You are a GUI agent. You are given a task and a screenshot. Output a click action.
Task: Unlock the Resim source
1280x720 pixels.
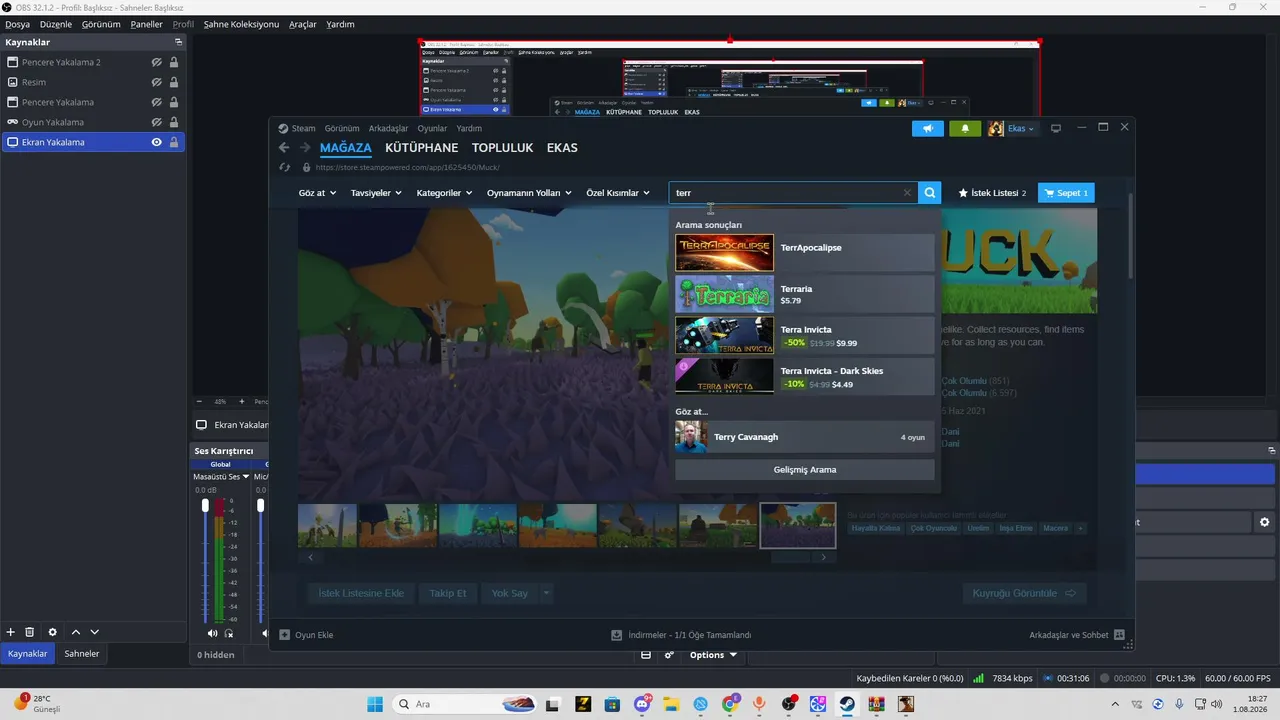tap(174, 82)
